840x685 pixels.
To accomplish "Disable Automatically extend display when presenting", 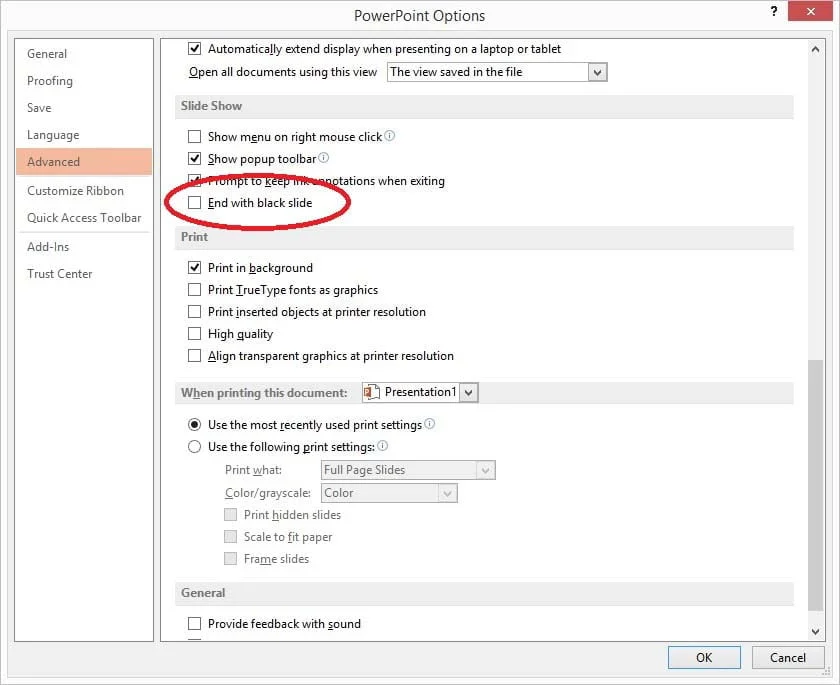I will (195, 48).
